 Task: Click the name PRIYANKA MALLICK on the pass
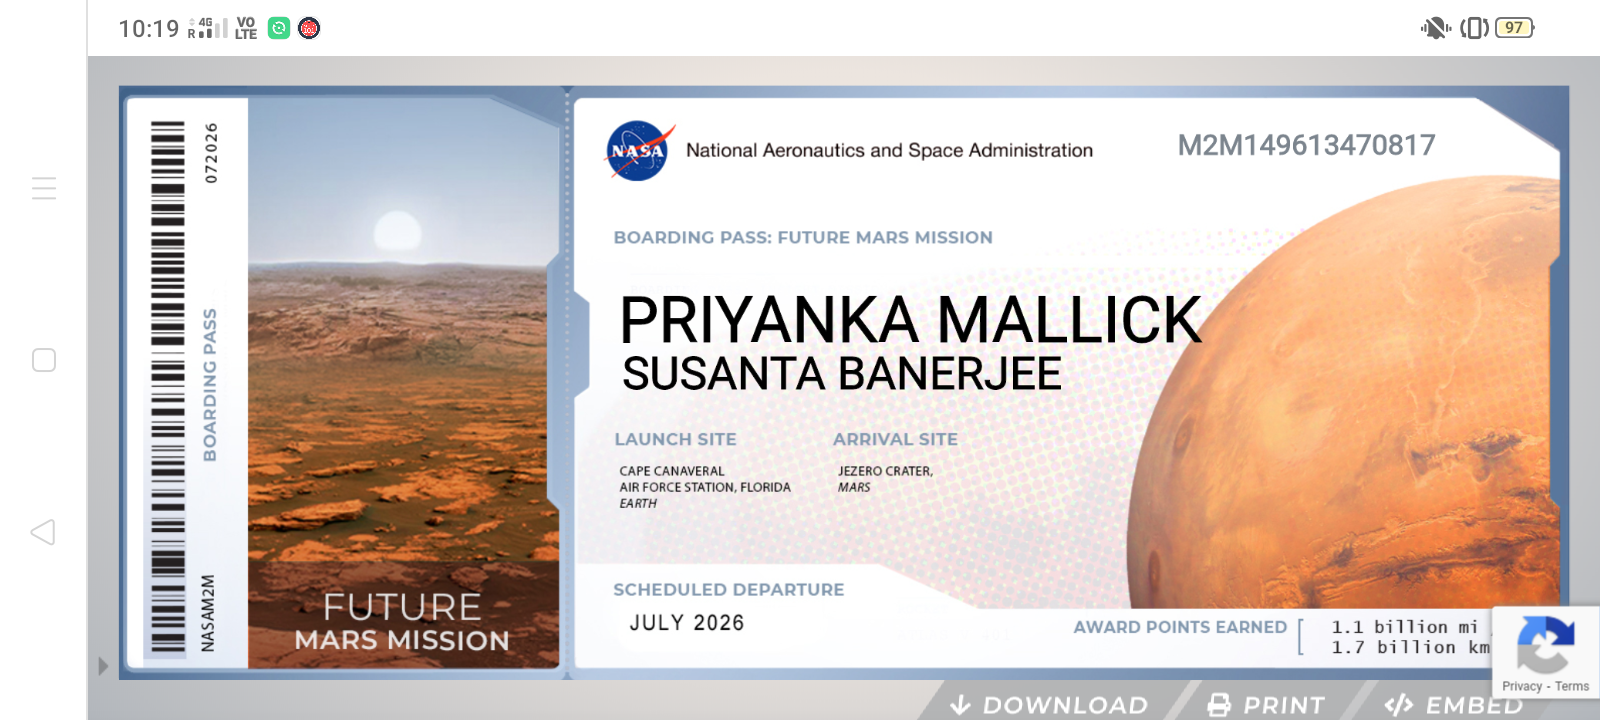point(910,320)
